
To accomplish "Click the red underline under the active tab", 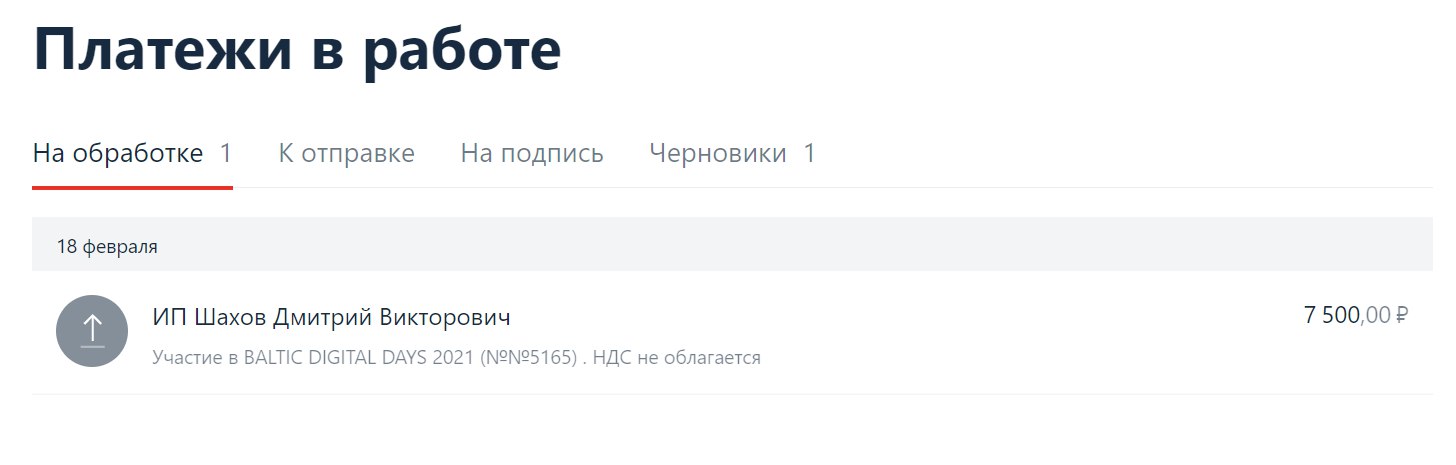I will click(x=132, y=187).
